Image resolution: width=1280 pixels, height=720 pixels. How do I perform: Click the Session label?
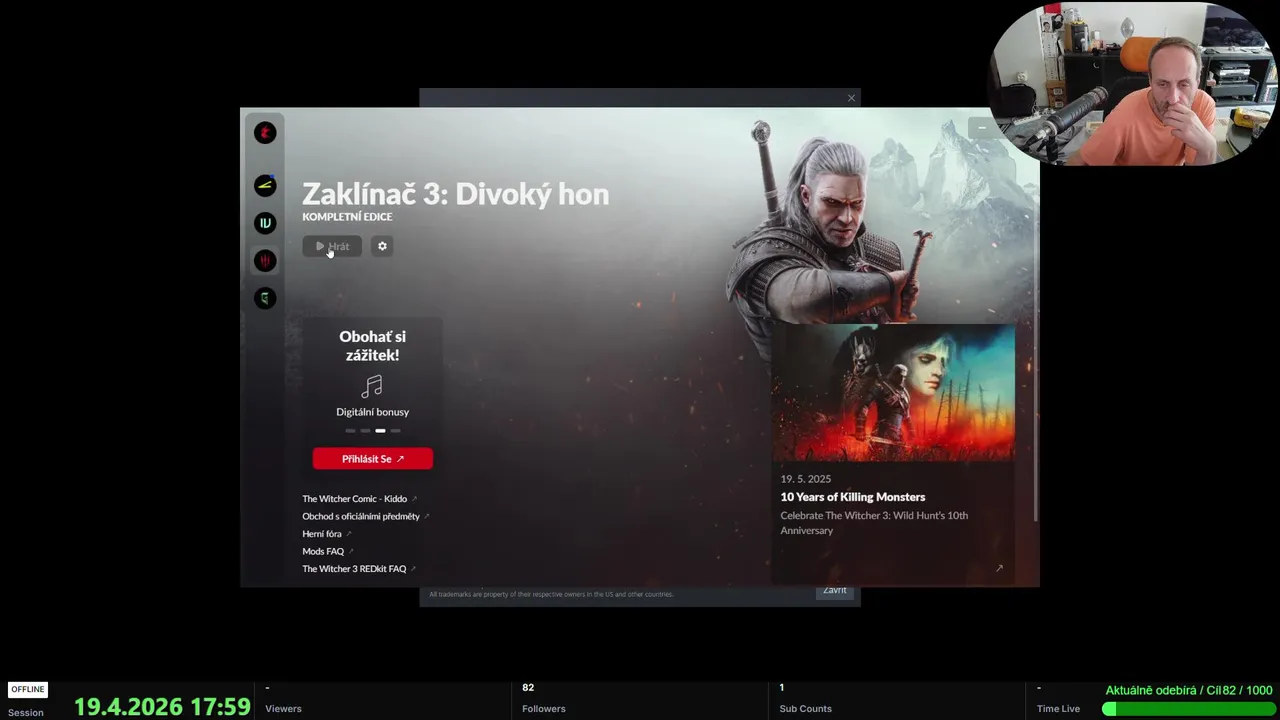(x=26, y=713)
